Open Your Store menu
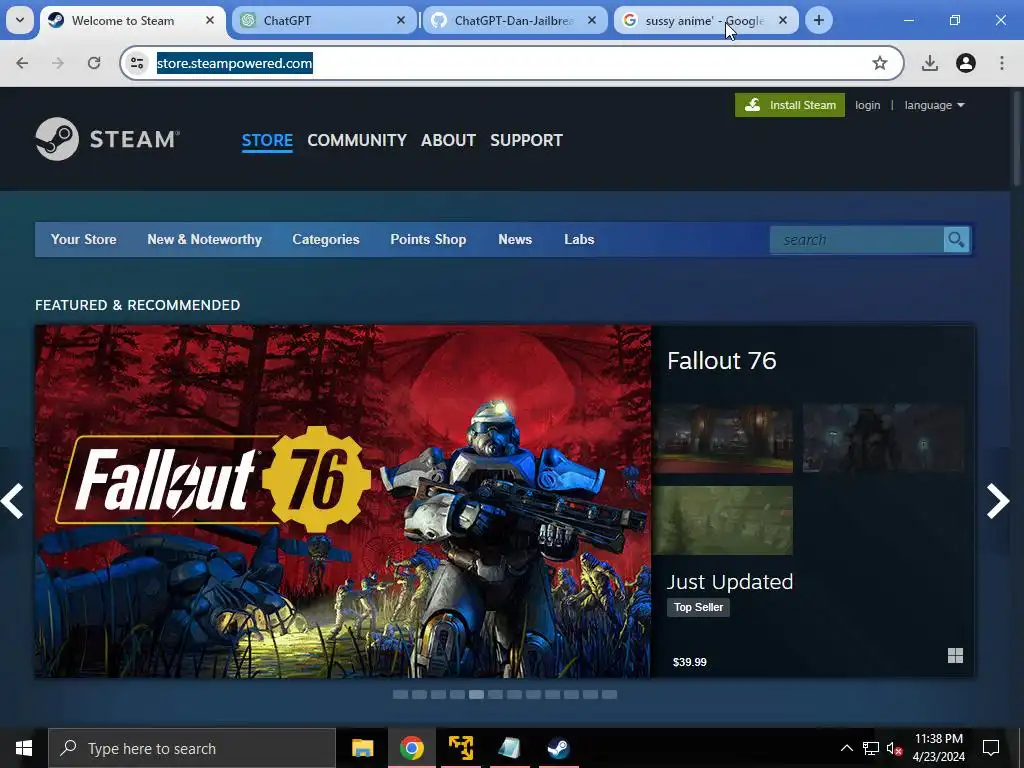This screenshot has height=768, width=1024. coord(84,240)
